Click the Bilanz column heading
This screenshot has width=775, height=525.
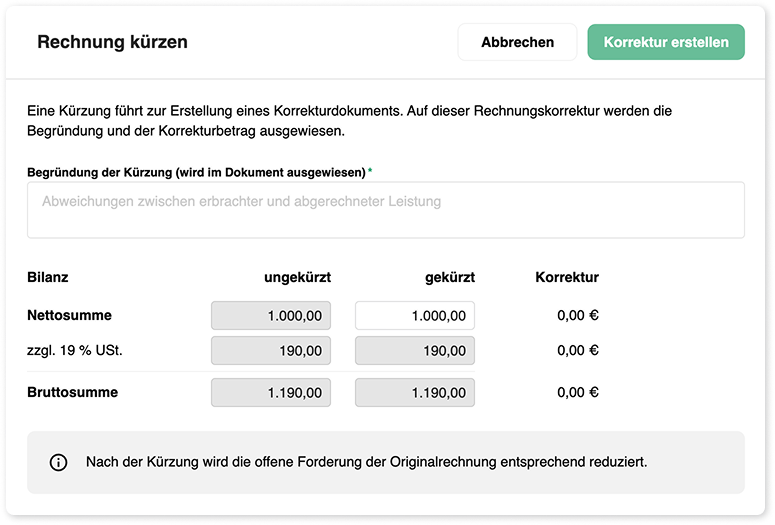click(x=47, y=277)
